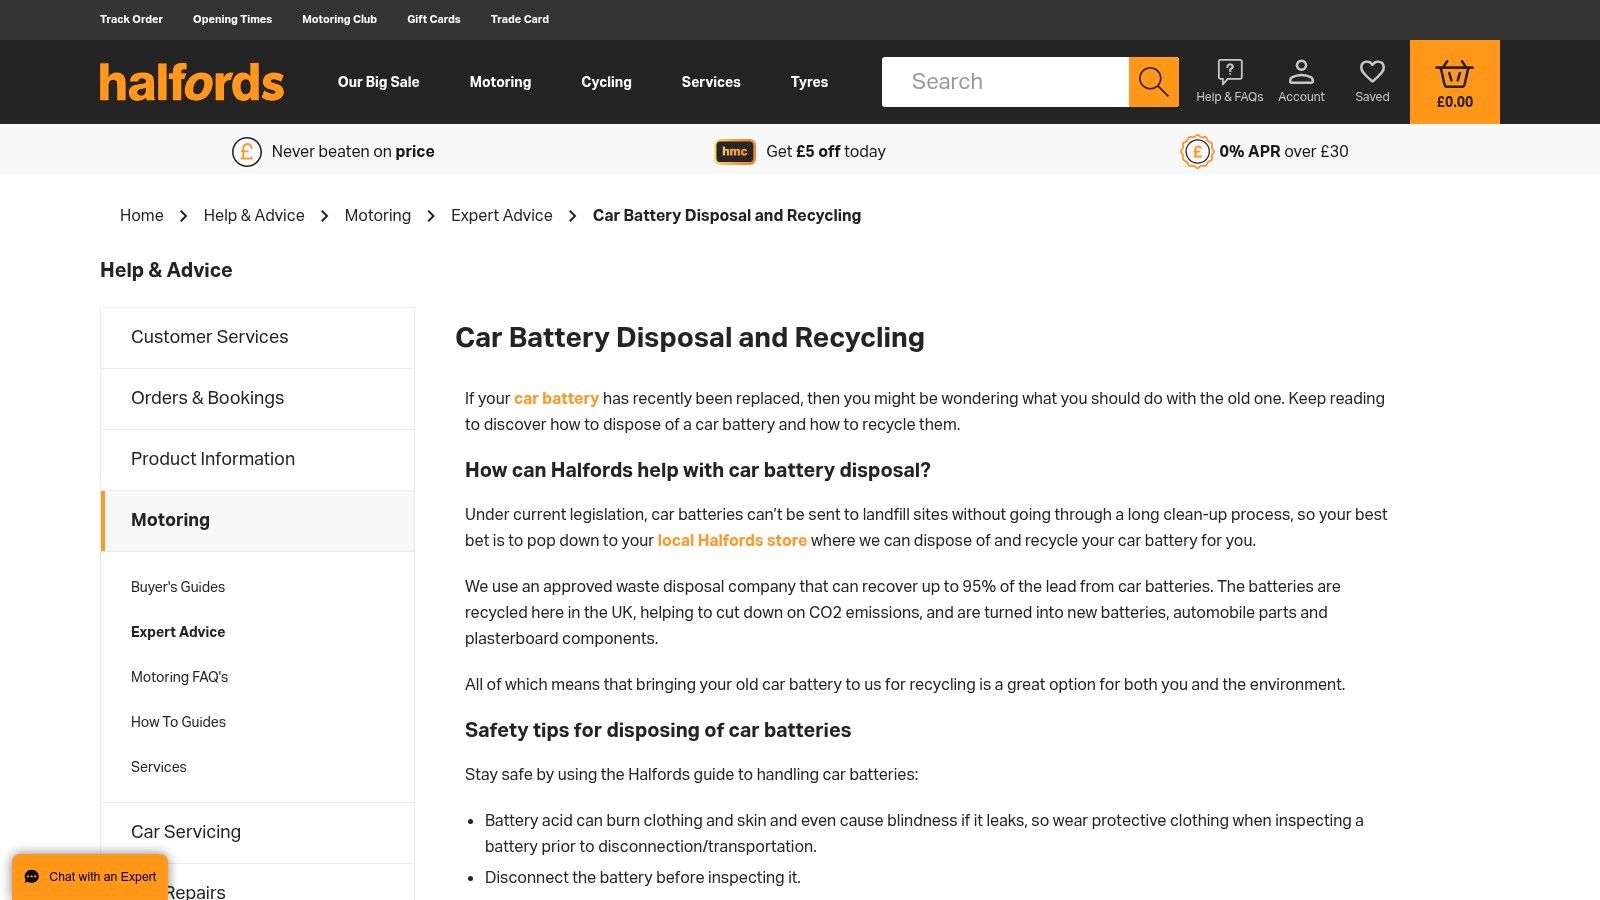Click the hmc badge next to £5 off offer

click(x=735, y=151)
